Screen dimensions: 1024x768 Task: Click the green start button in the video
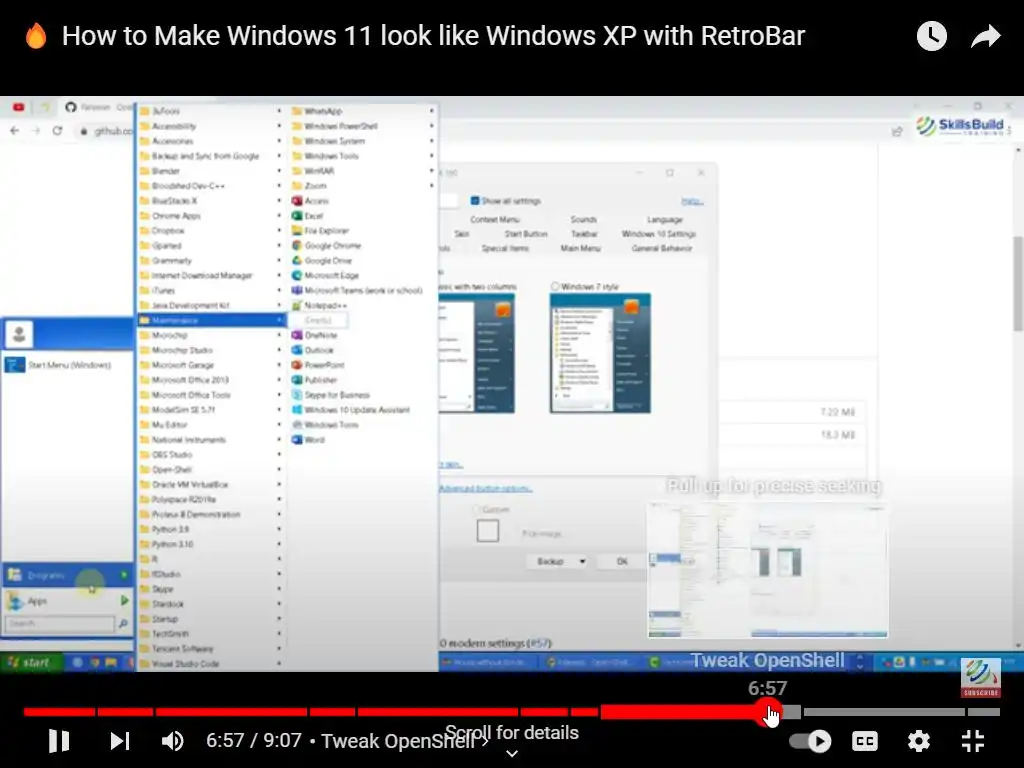pos(31,662)
